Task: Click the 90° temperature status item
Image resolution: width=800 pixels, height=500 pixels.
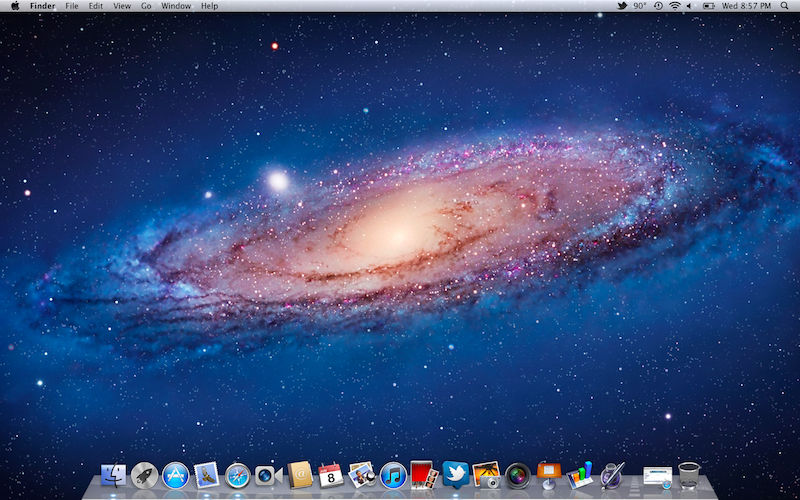Action: point(640,6)
